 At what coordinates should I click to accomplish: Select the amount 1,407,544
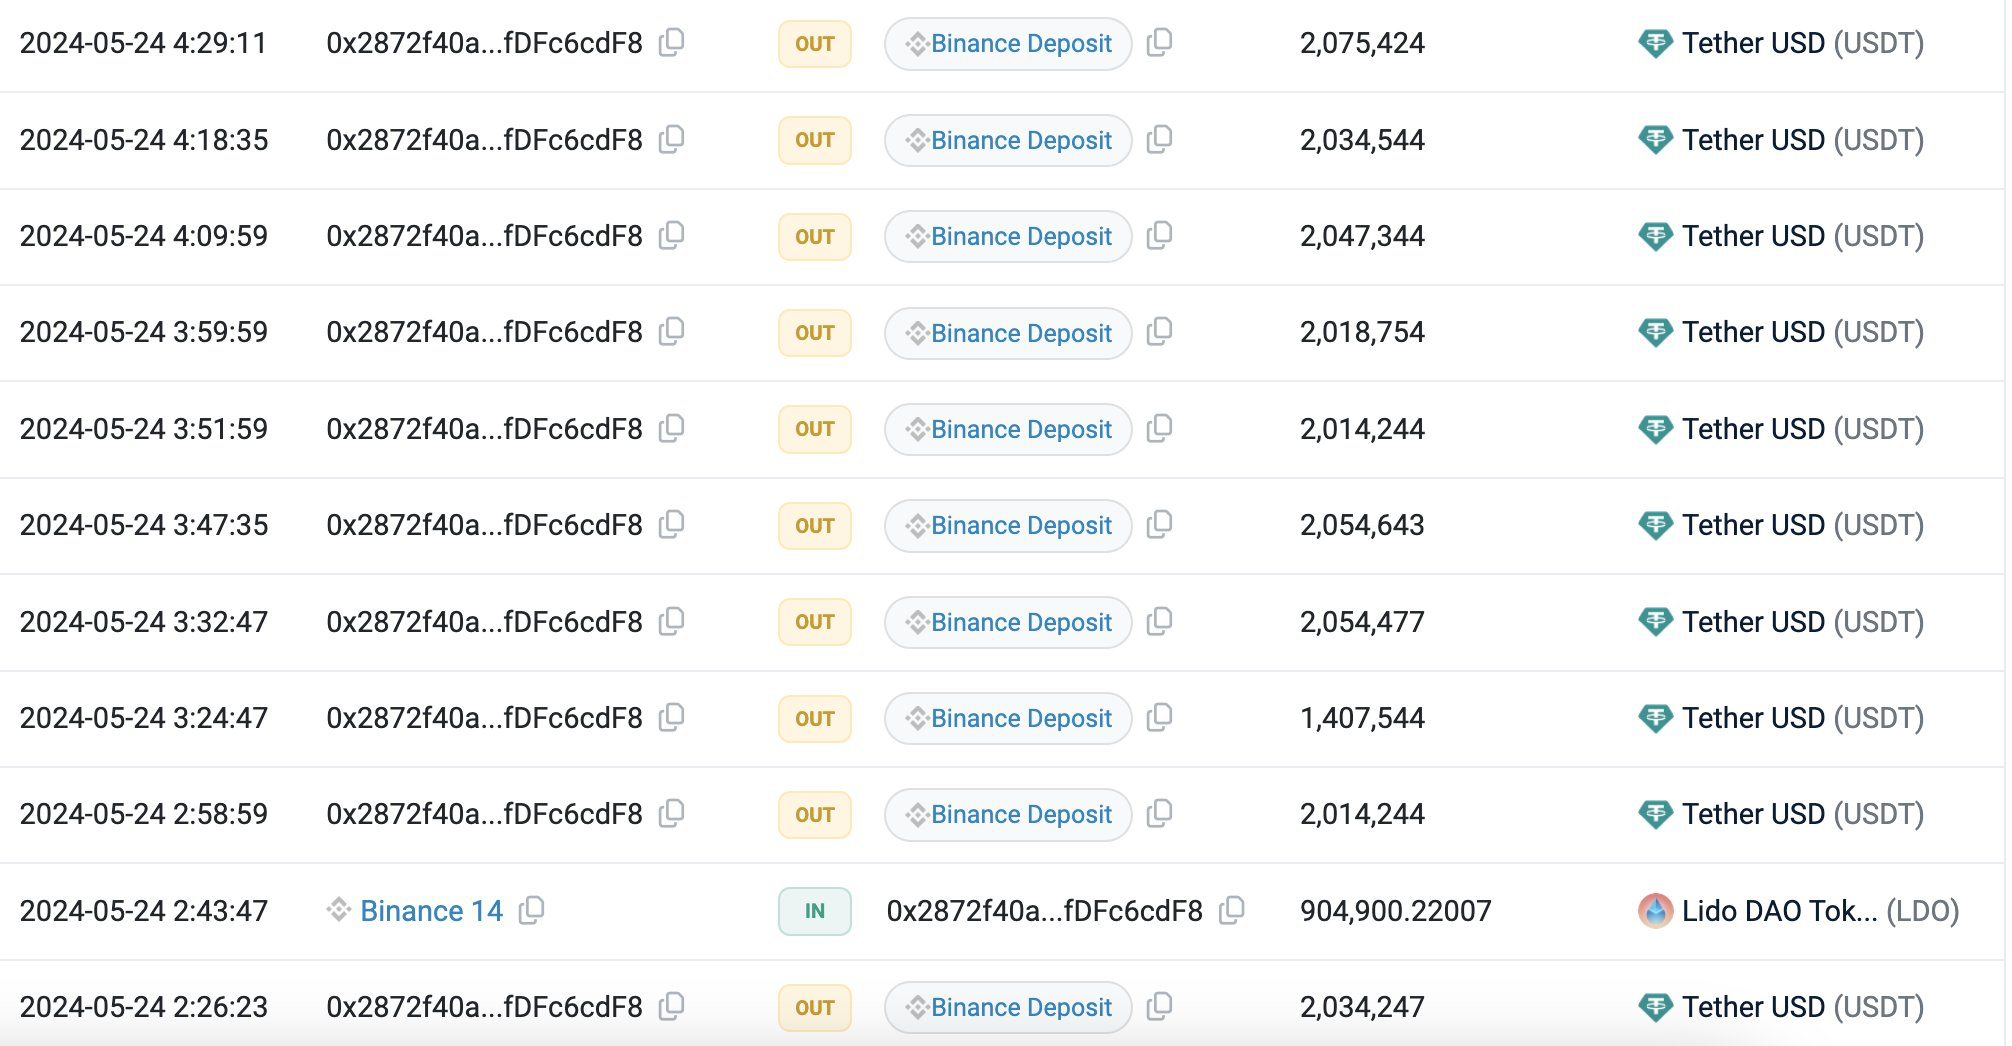tap(1362, 718)
